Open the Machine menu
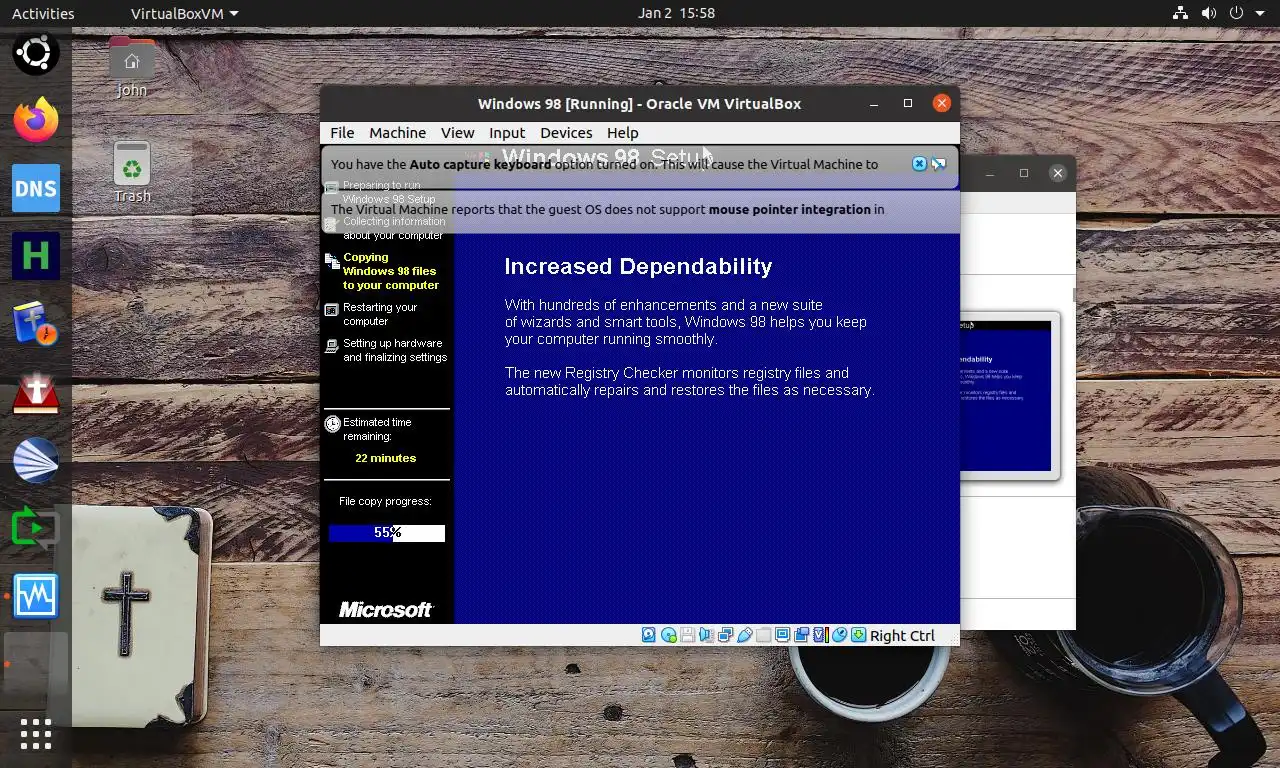1280x768 pixels. [x=397, y=133]
